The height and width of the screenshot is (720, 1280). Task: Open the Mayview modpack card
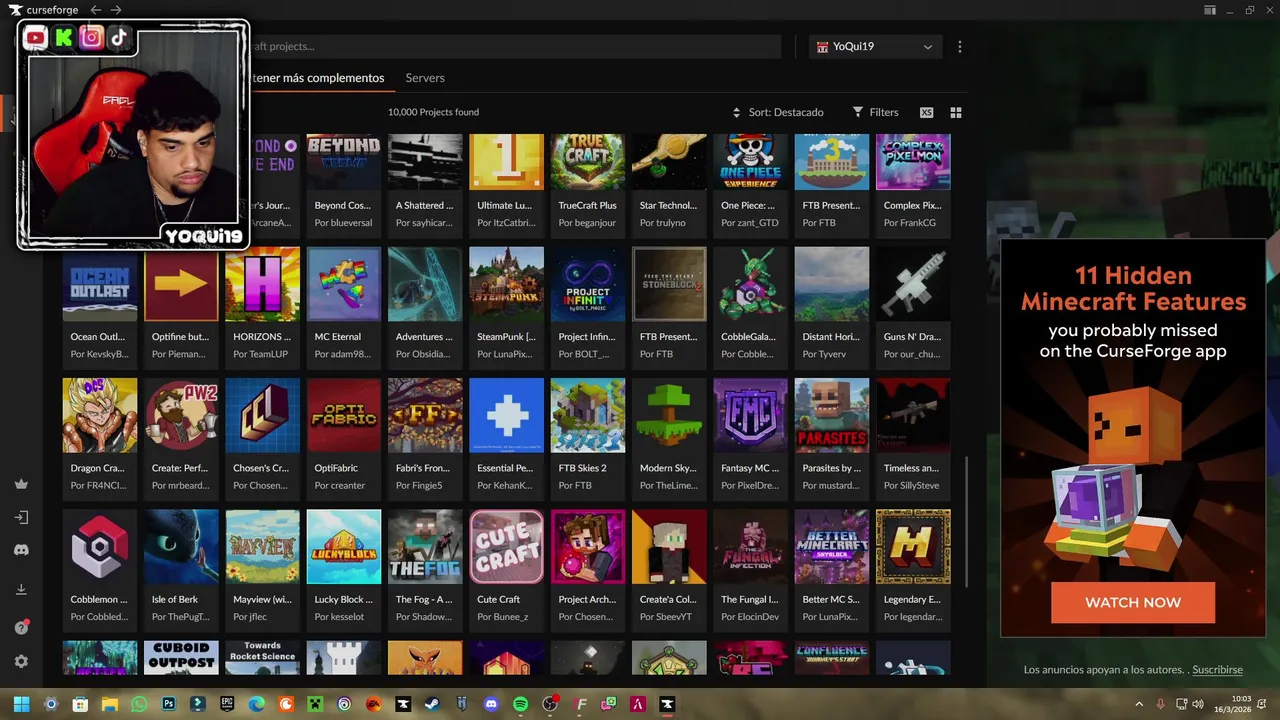click(x=263, y=570)
